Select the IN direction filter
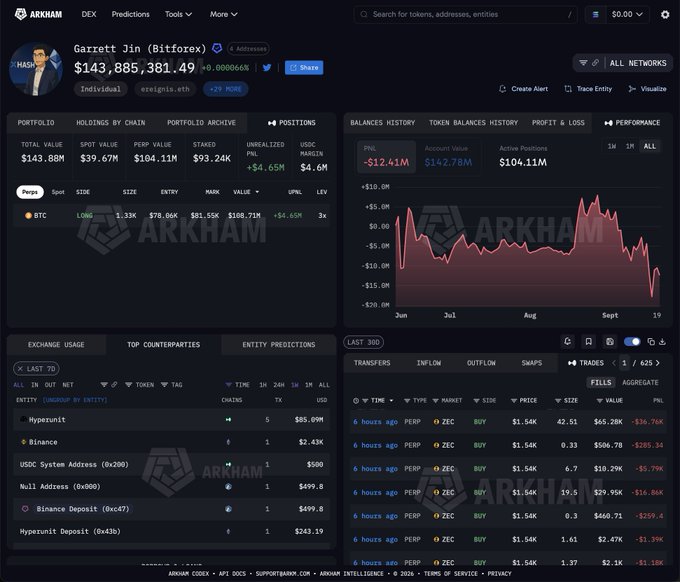 [x=35, y=385]
